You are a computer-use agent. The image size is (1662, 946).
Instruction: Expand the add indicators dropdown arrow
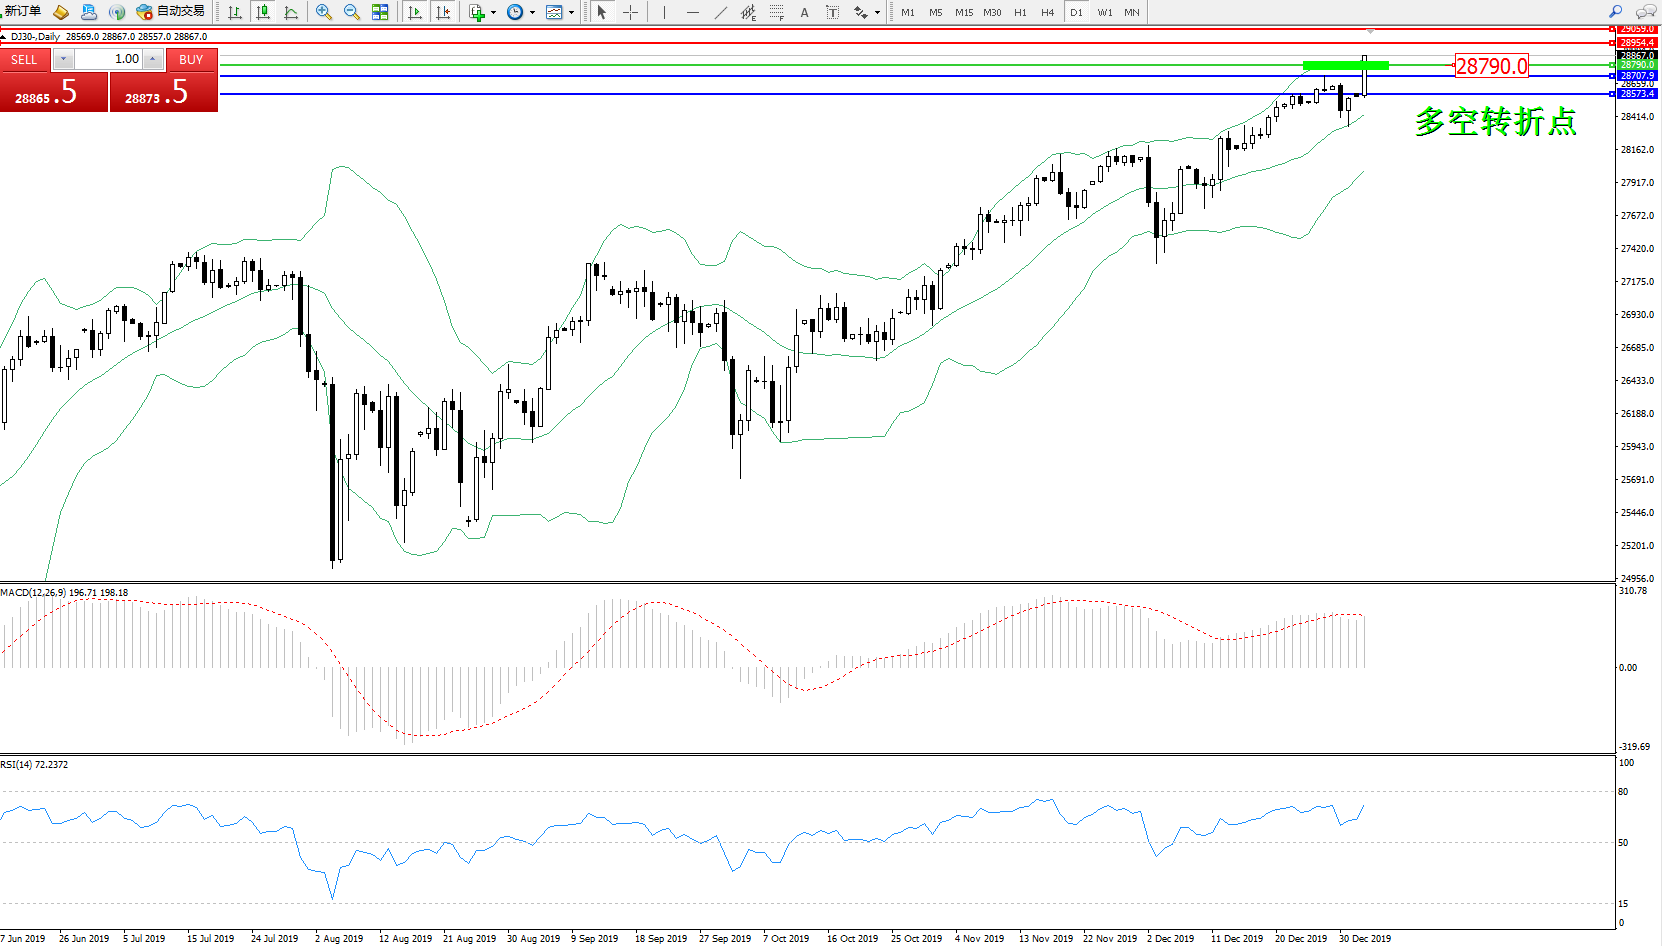(493, 13)
